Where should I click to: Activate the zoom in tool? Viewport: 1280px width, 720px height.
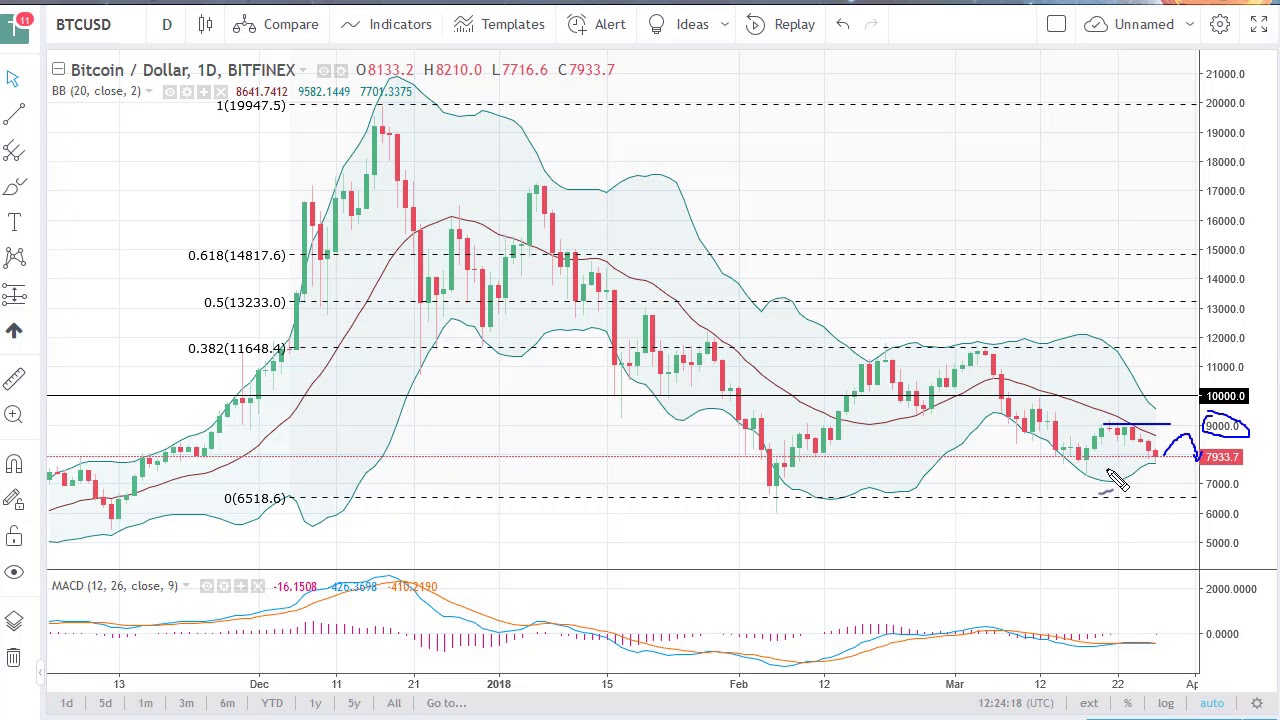[x=14, y=414]
